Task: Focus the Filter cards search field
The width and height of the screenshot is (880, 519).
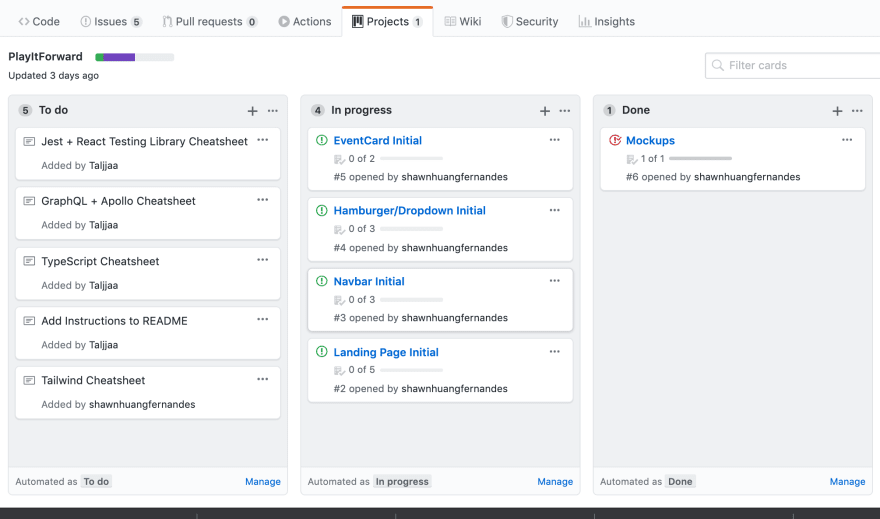Action: pos(792,66)
